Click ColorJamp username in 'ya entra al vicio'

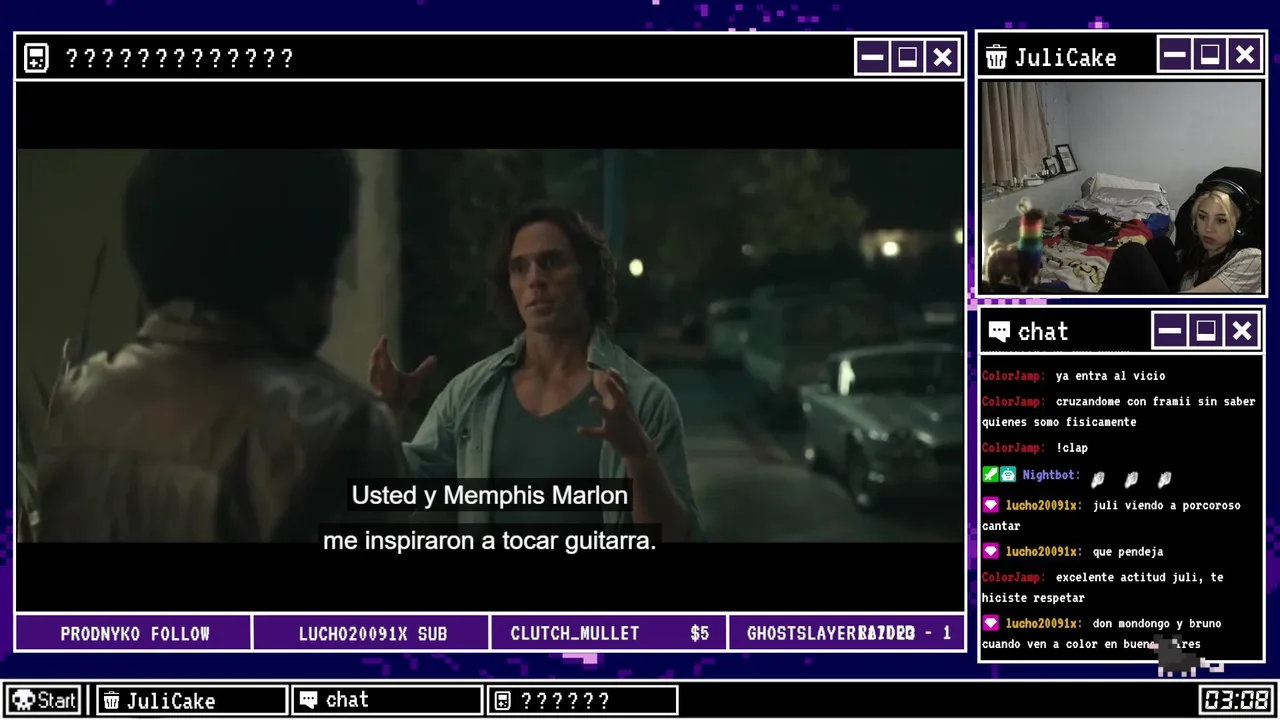[1014, 376]
